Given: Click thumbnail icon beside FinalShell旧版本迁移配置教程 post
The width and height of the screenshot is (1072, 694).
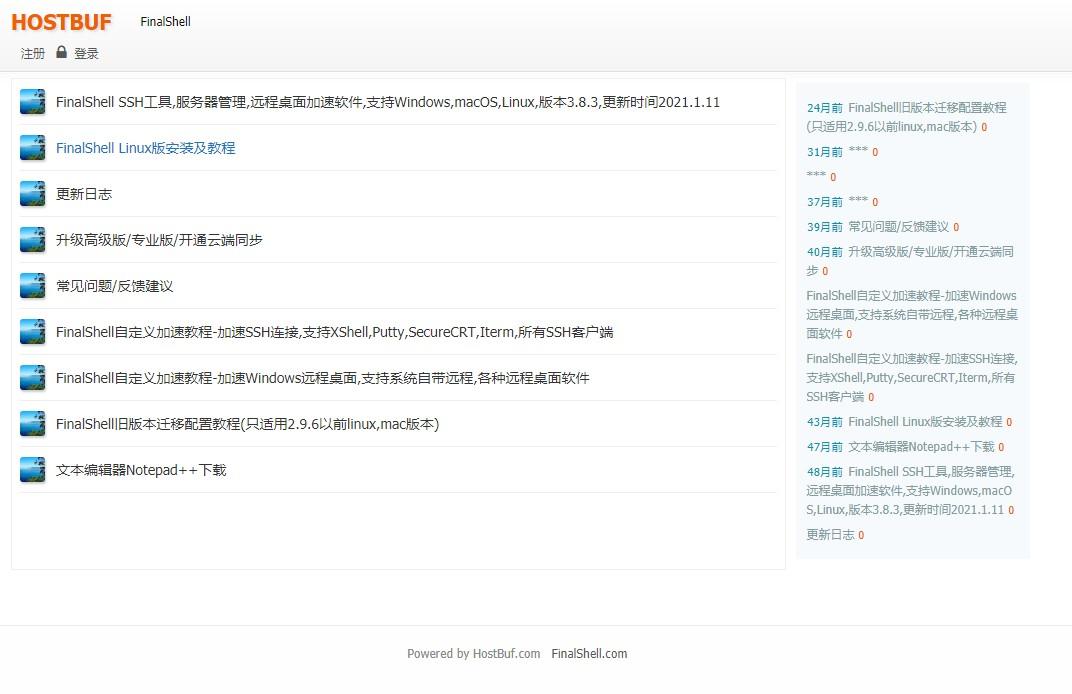Looking at the screenshot, I should [33, 424].
